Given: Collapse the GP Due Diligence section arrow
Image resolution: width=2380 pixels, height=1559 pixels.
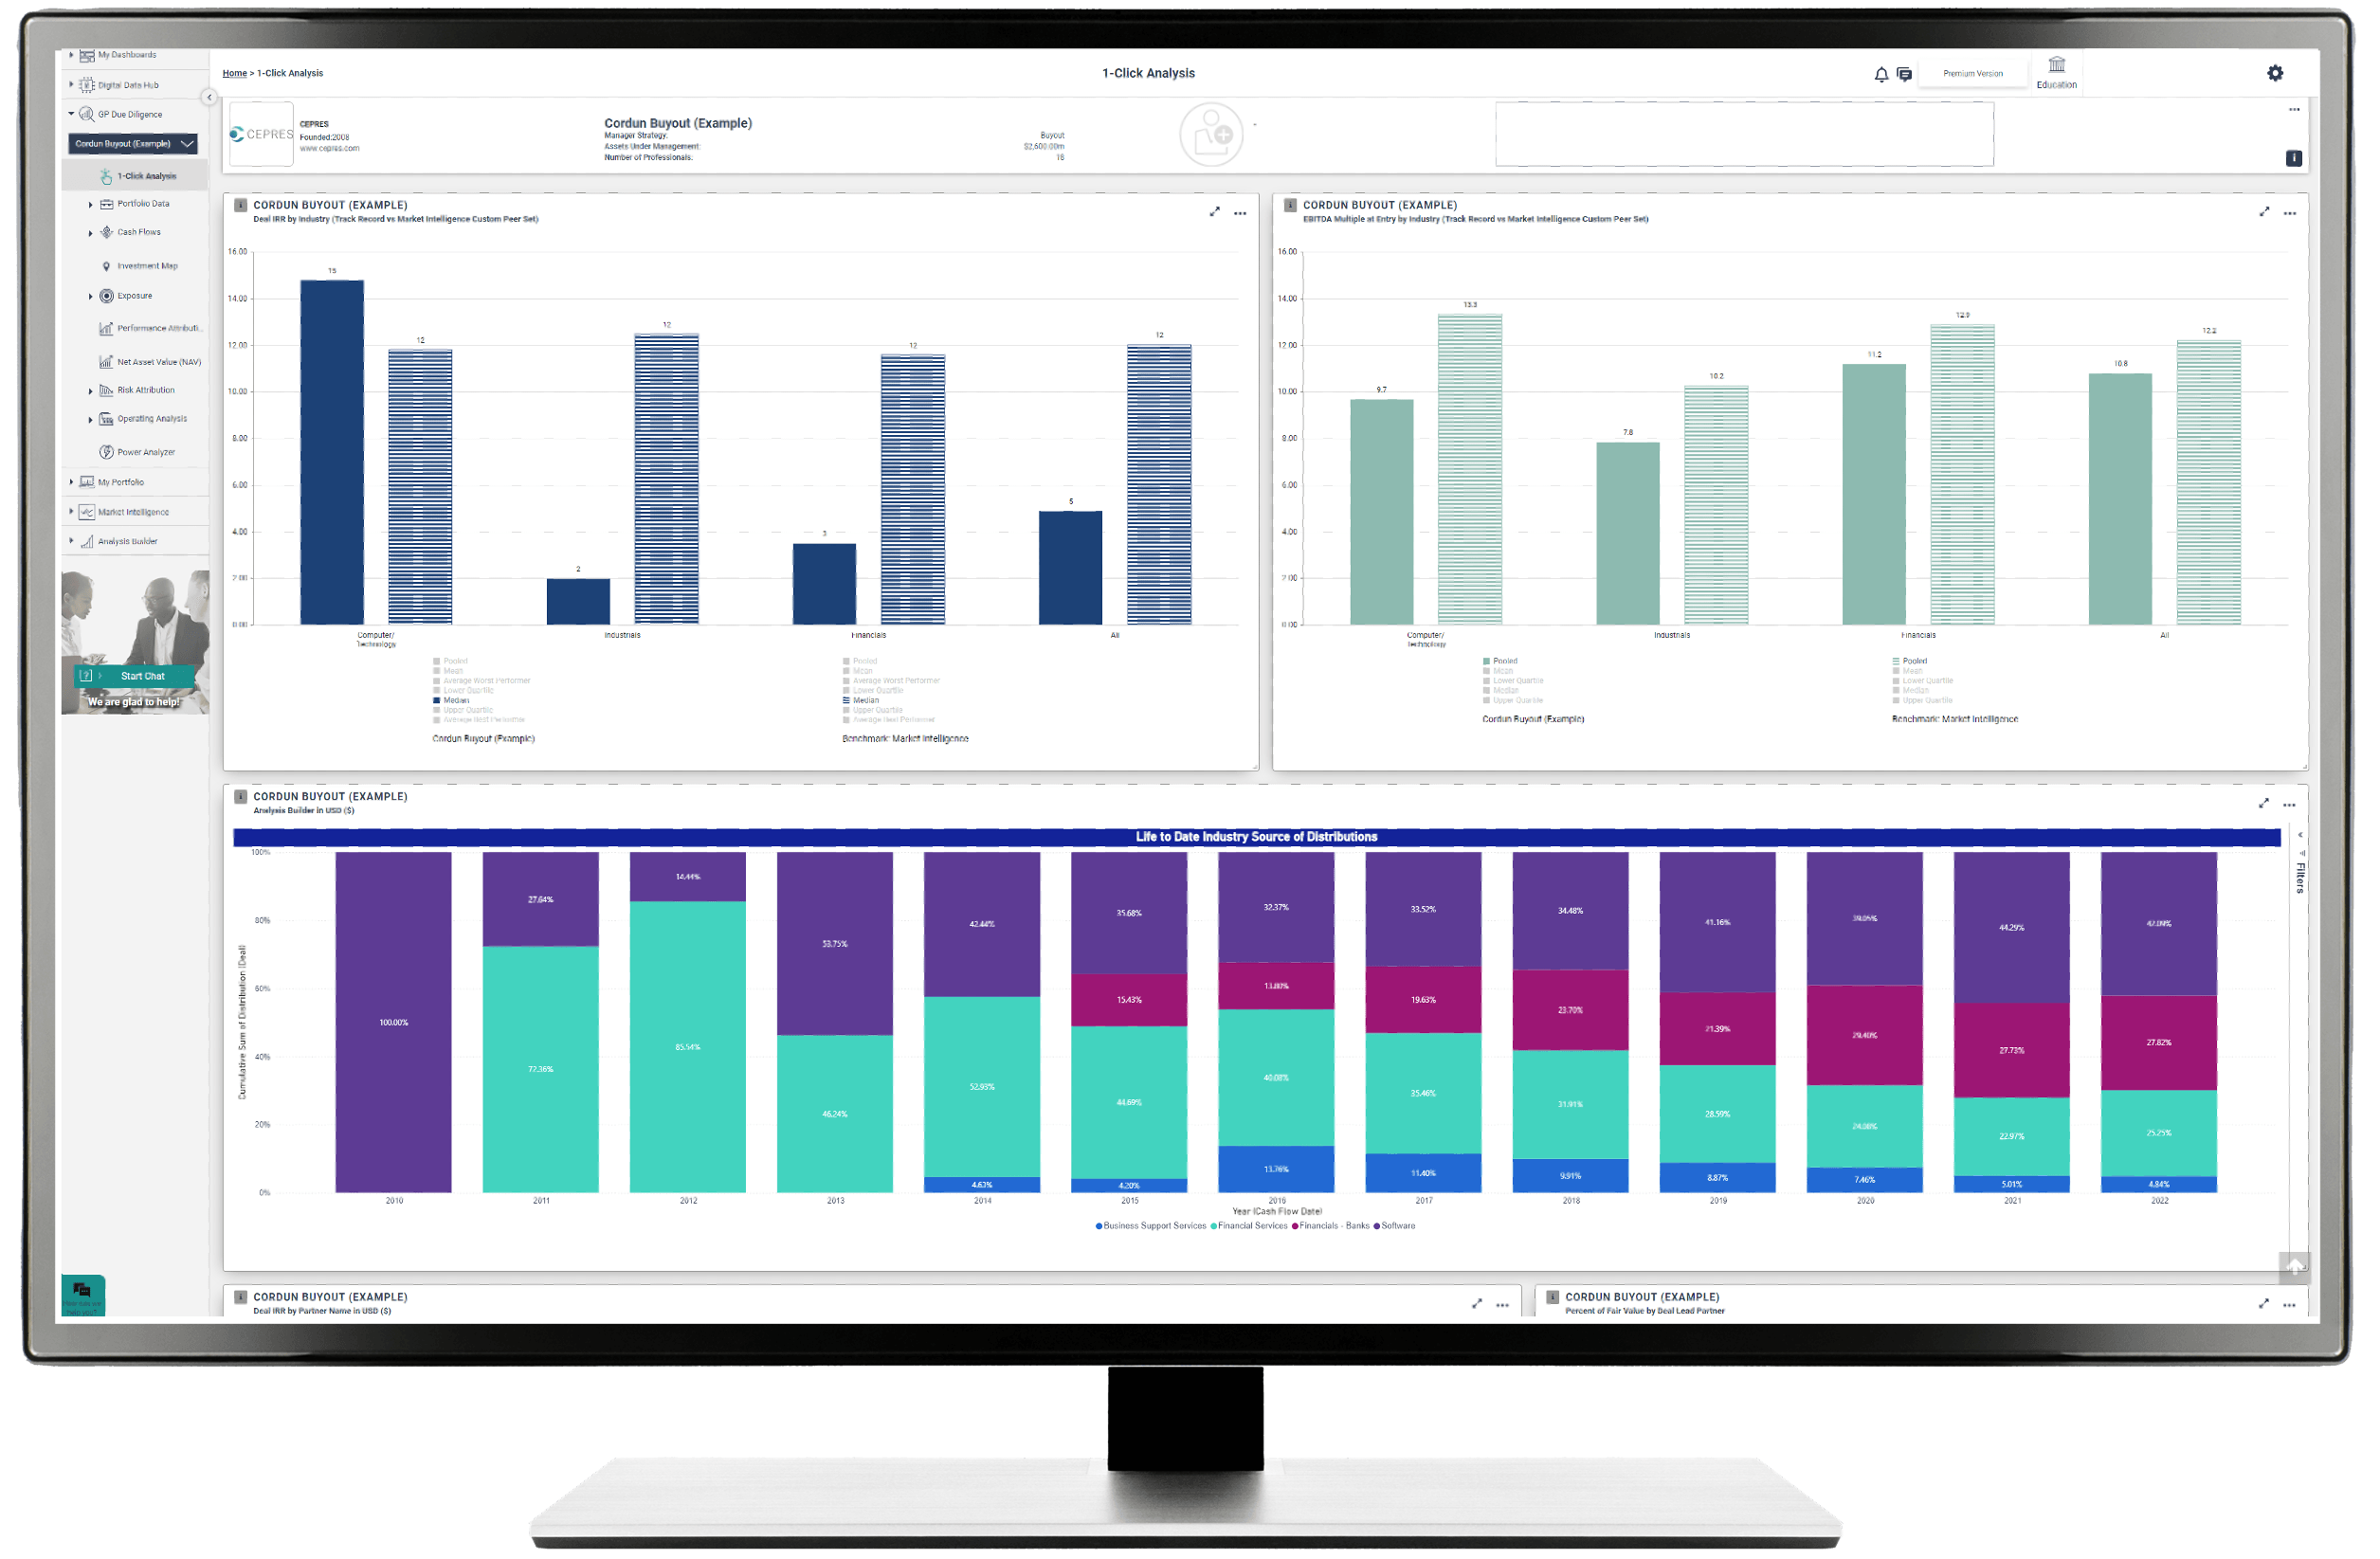Looking at the screenshot, I should pos(71,114).
